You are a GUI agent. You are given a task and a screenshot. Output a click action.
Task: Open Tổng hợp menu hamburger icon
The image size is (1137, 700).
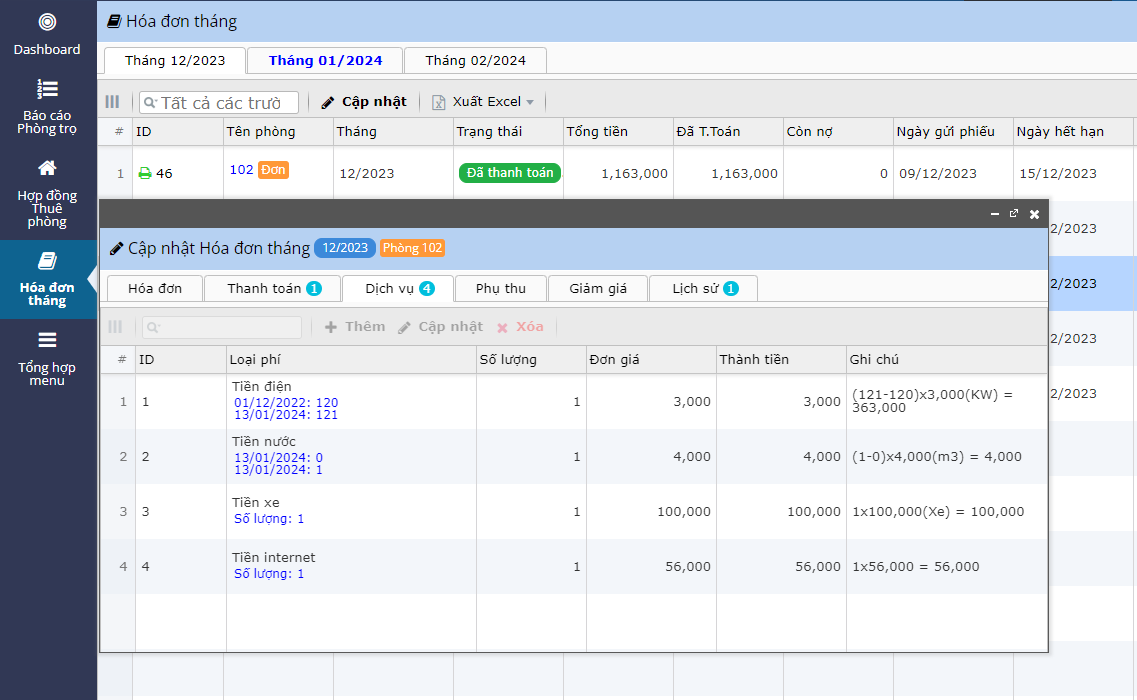pyautogui.click(x=47, y=340)
